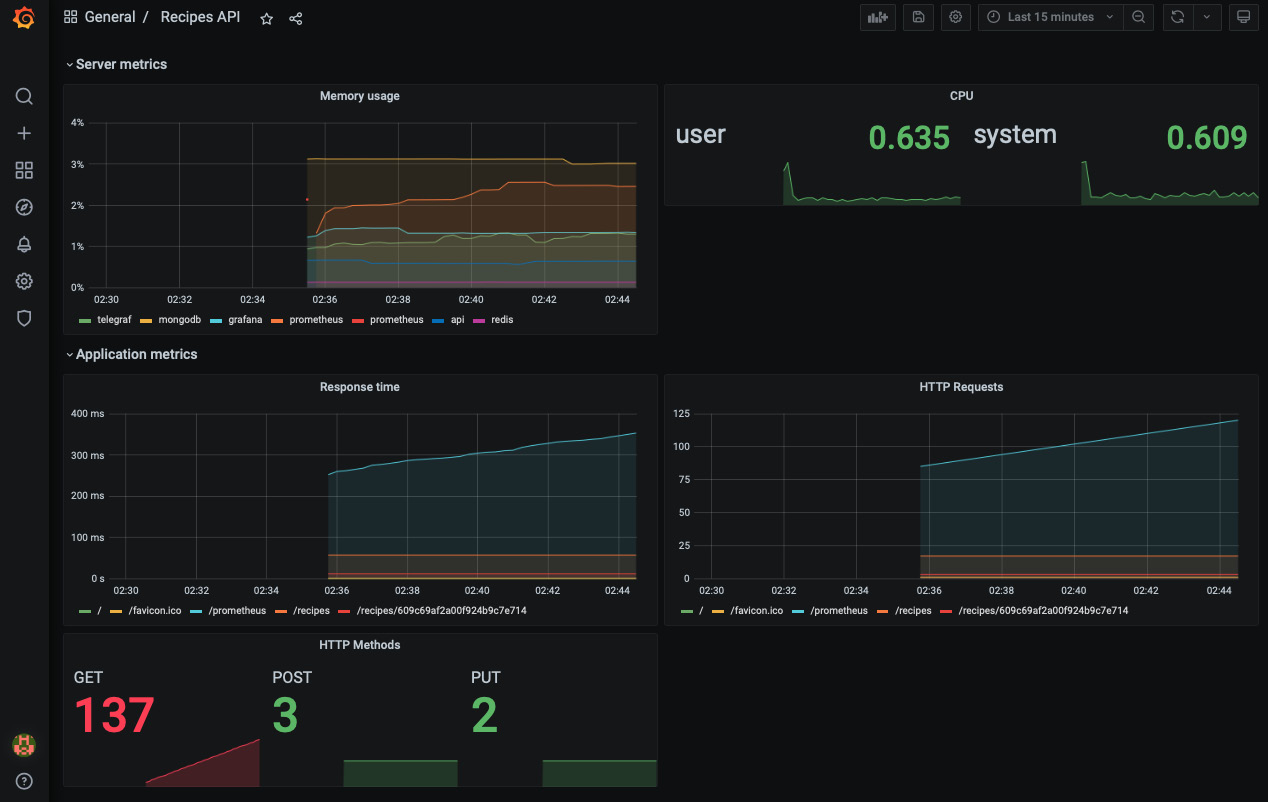The height and width of the screenshot is (802, 1268).
Task: Click the POST 3 stat value
Action: coord(285,716)
